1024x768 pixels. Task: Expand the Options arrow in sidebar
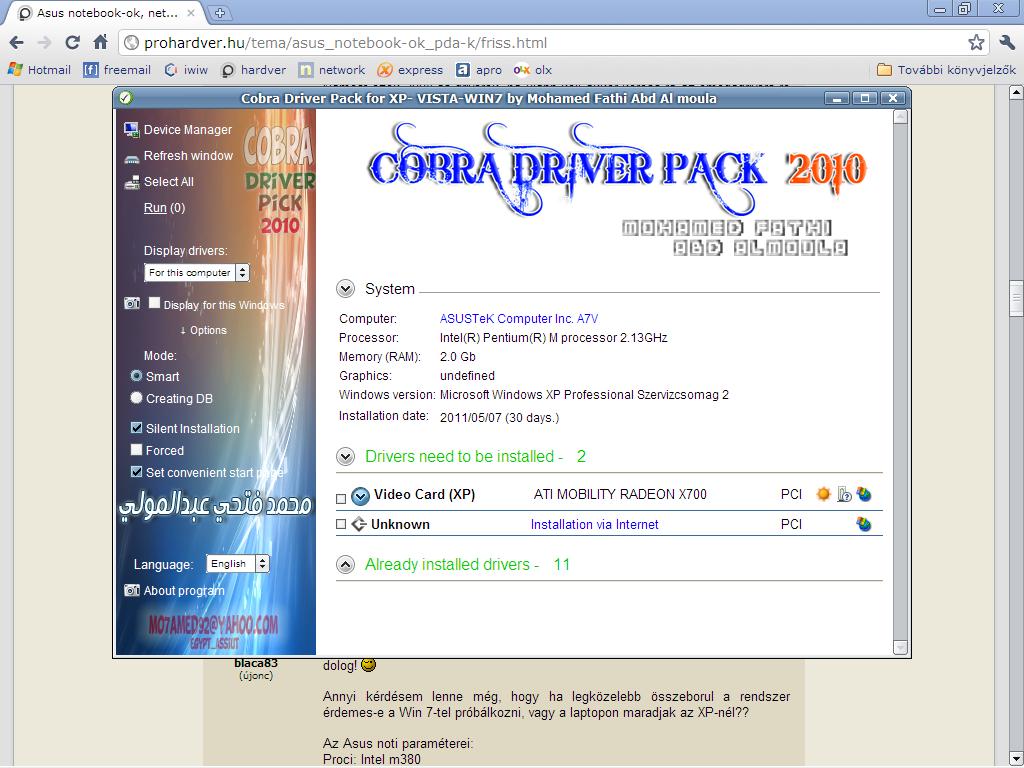[x=203, y=330]
